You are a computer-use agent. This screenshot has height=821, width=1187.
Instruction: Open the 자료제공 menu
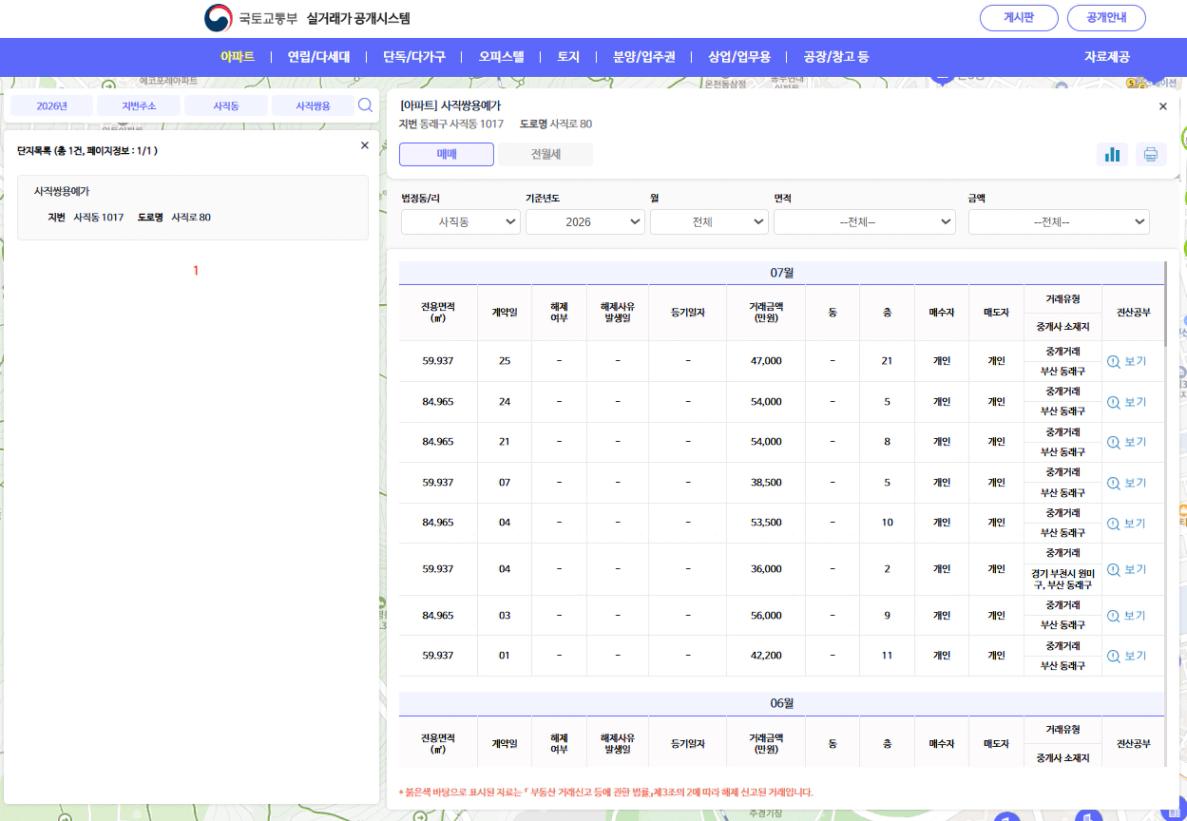1107,57
